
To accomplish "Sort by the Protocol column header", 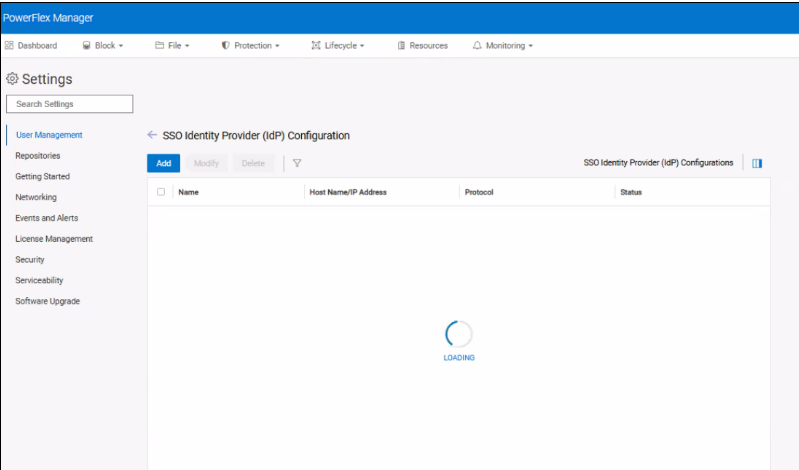I will (x=479, y=192).
